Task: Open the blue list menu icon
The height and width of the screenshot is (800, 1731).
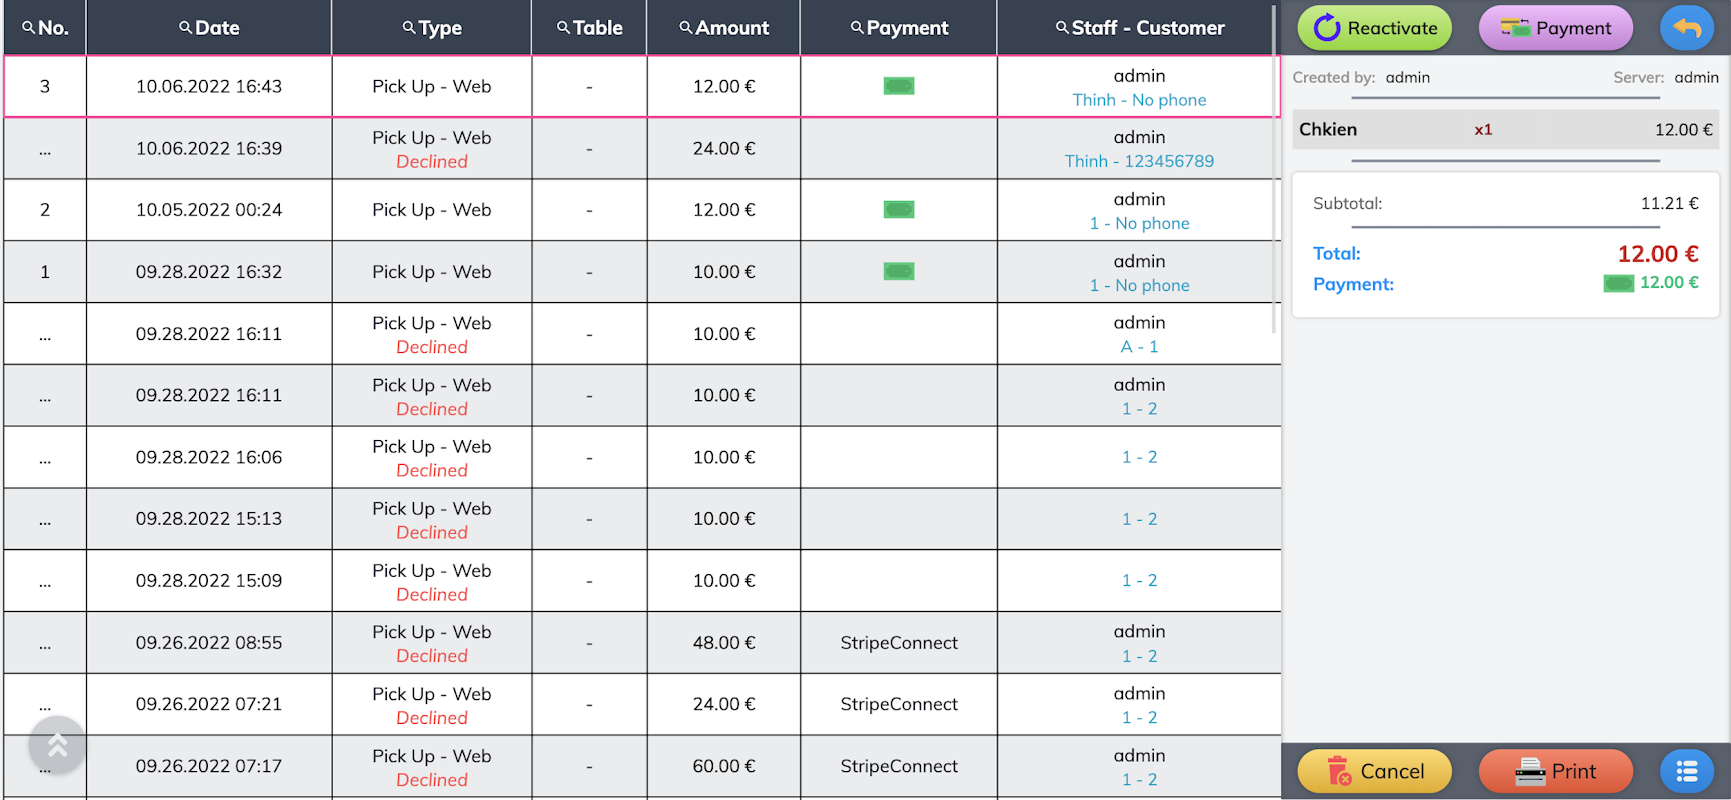Action: tap(1686, 771)
